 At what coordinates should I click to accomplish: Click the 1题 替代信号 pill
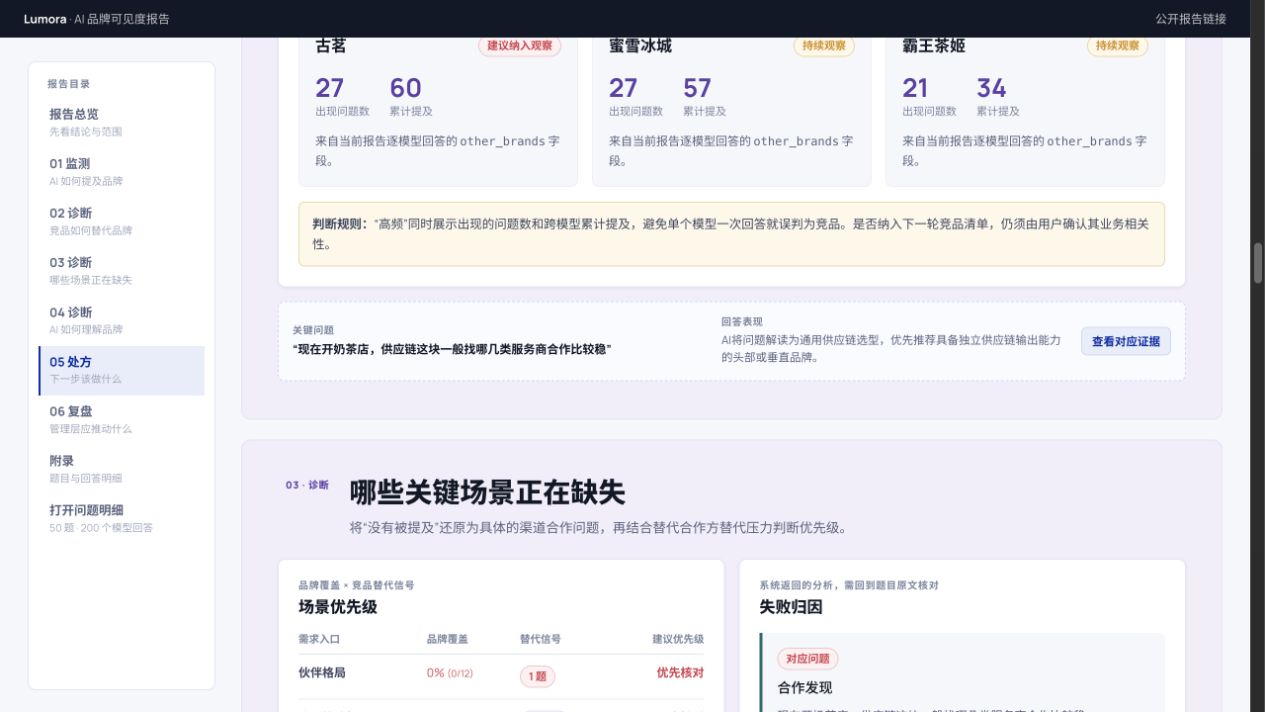click(x=537, y=676)
